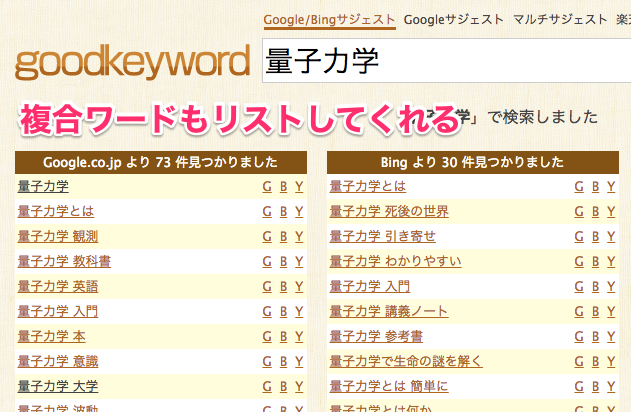Click G for 量子力学 英語 row
The image size is (631, 412).
[267, 286]
